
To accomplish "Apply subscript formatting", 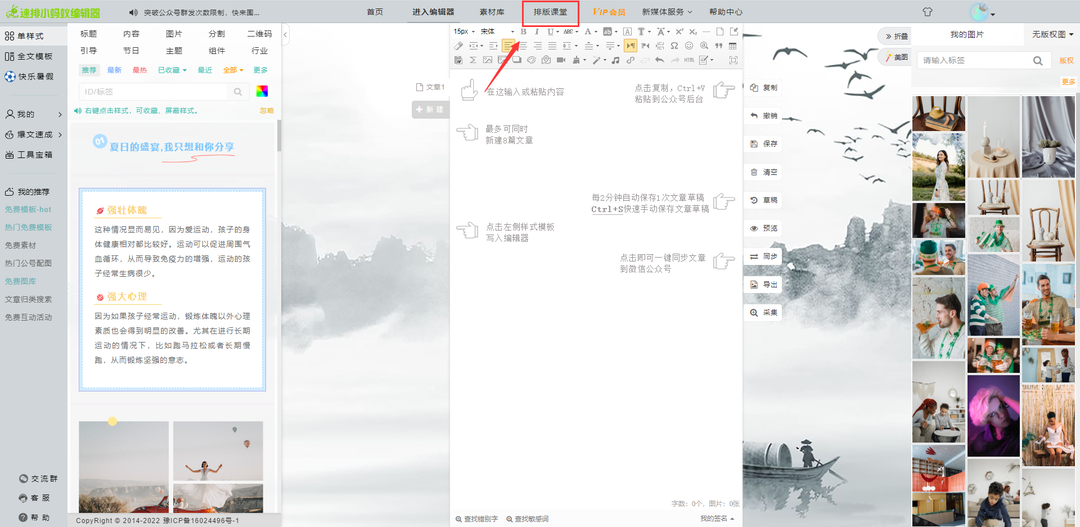I will tap(693, 32).
